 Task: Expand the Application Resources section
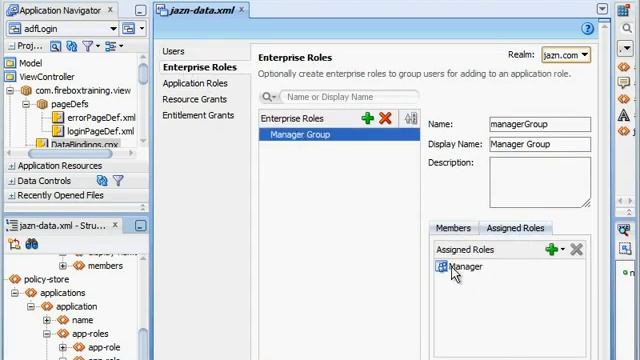11,166
